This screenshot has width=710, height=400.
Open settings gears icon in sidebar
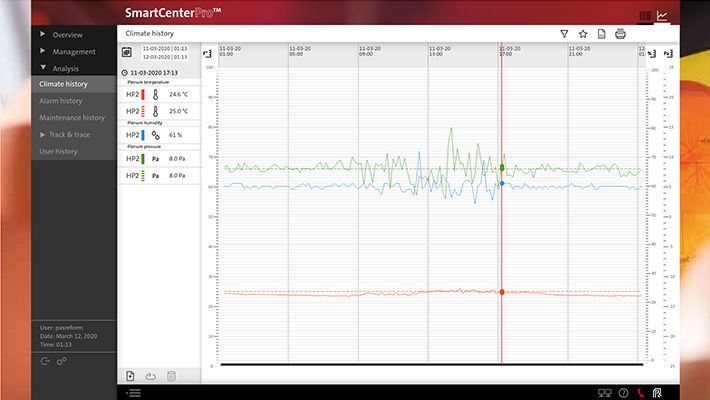(x=62, y=361)
